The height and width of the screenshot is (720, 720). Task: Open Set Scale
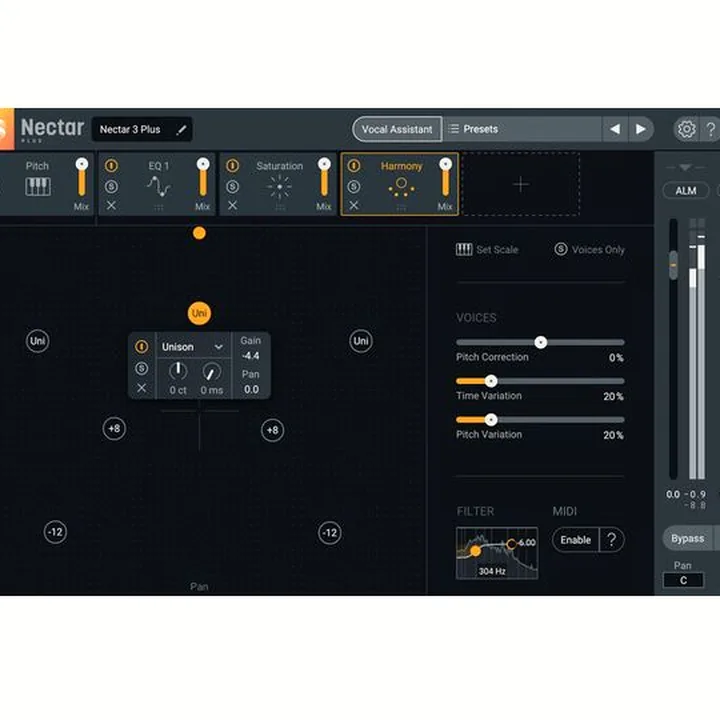487,250
